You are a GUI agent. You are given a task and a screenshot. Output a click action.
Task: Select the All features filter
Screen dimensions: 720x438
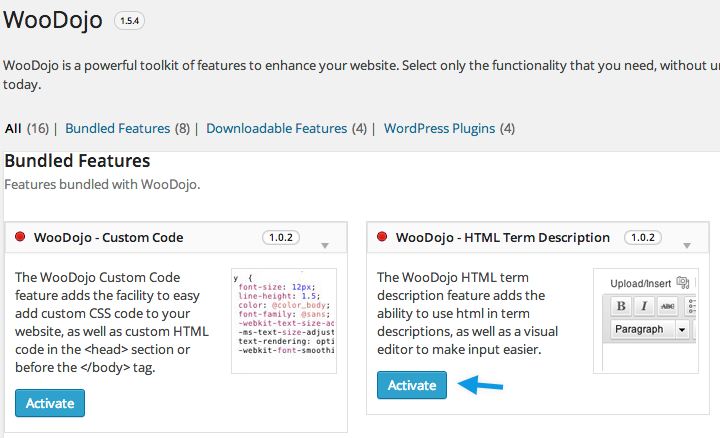pos(13,129)
